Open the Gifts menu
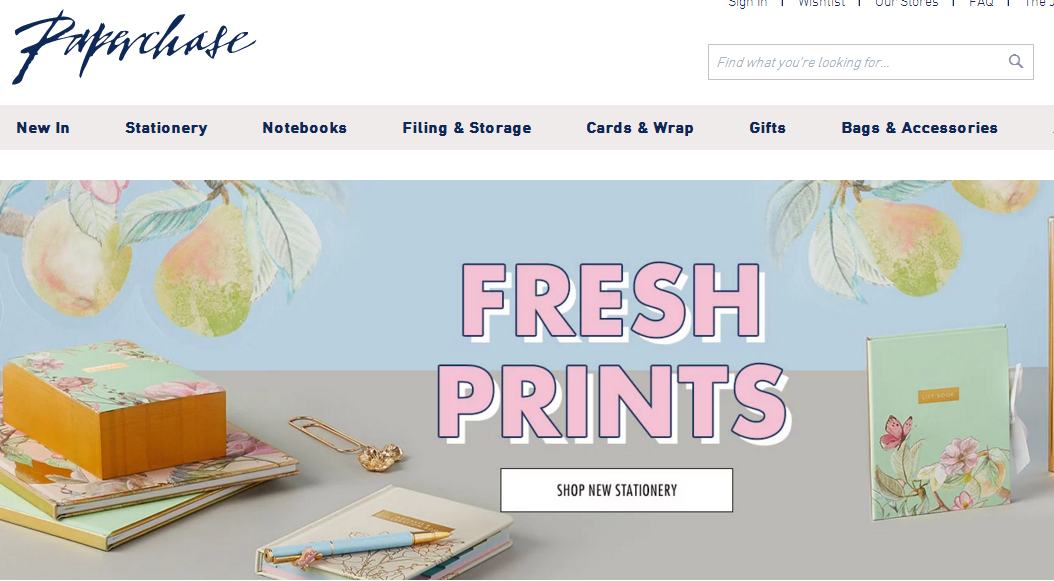1054x581 pixels. pyautogui.click(x=768, y=128)
